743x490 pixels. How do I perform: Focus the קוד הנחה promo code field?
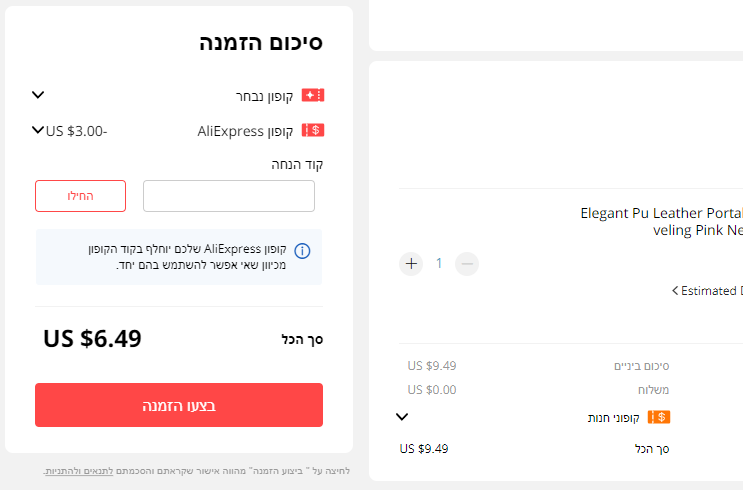229,196
